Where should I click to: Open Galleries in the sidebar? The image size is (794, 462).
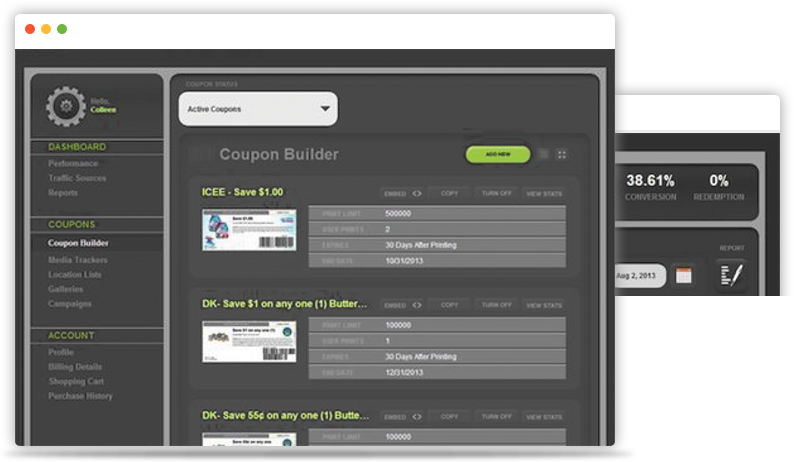[65, 289]
